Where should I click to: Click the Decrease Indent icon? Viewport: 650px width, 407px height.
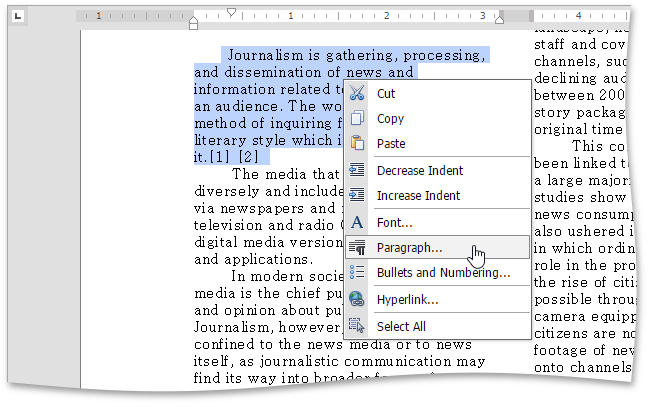pos(357,170)
